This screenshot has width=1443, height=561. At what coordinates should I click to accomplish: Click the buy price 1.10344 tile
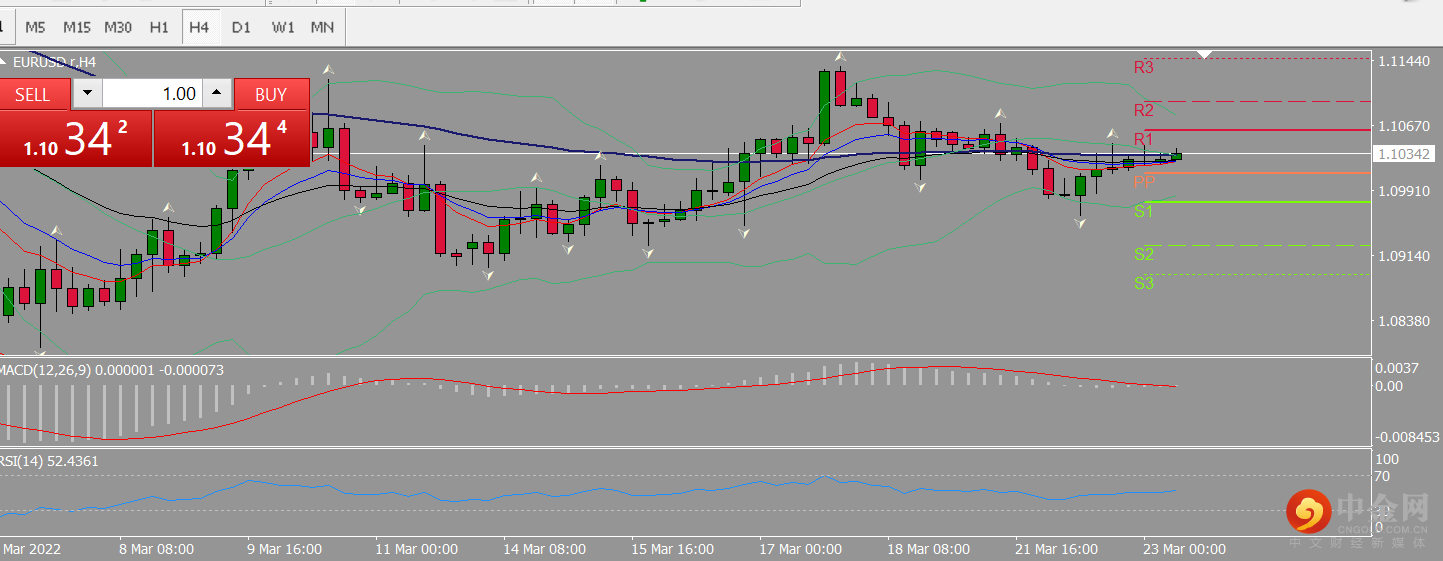230,139
